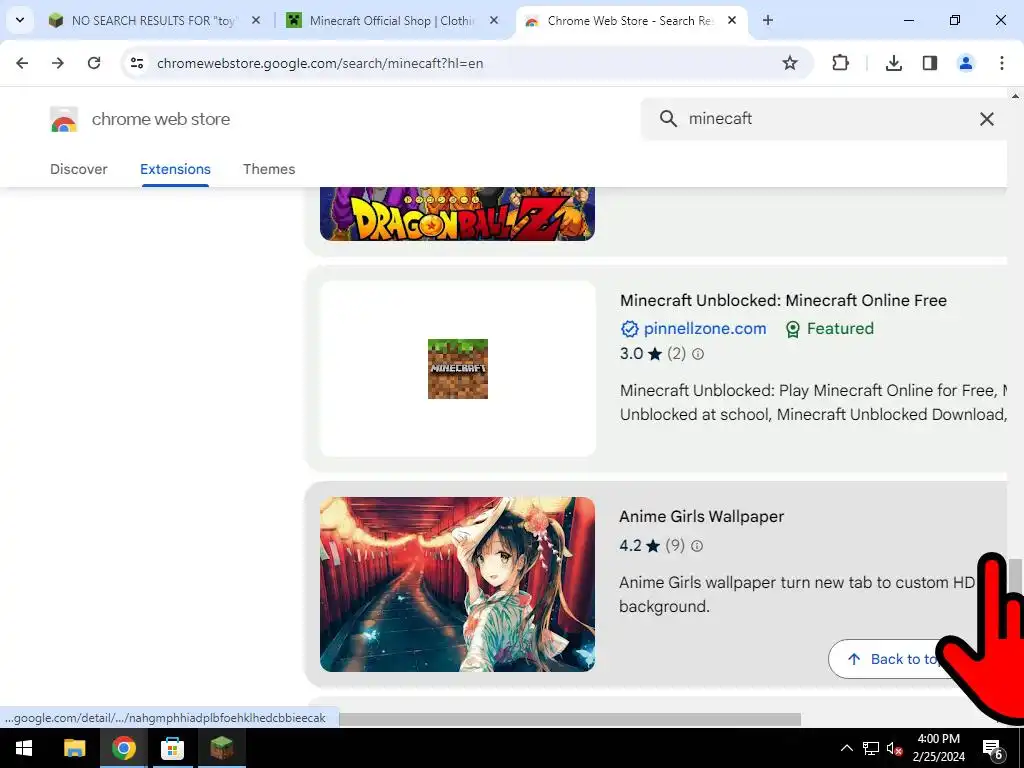Viewport: 1024px width, 768px height.
Task: Open the notification center icon
Action: click(x=993, y=749)
